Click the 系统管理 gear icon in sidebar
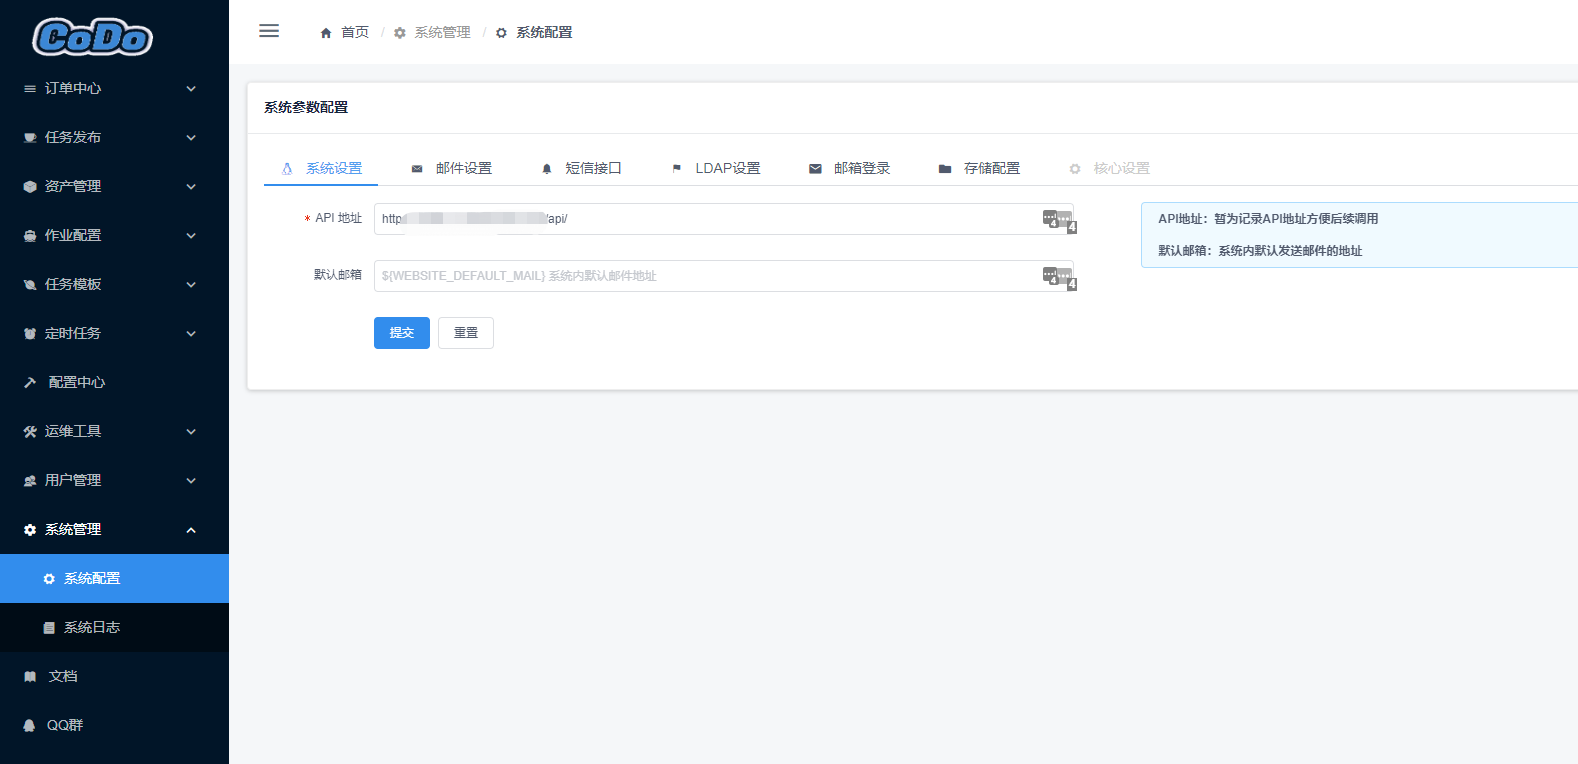The height and width of the screenshot is (764, 1578). click(30, 530)
